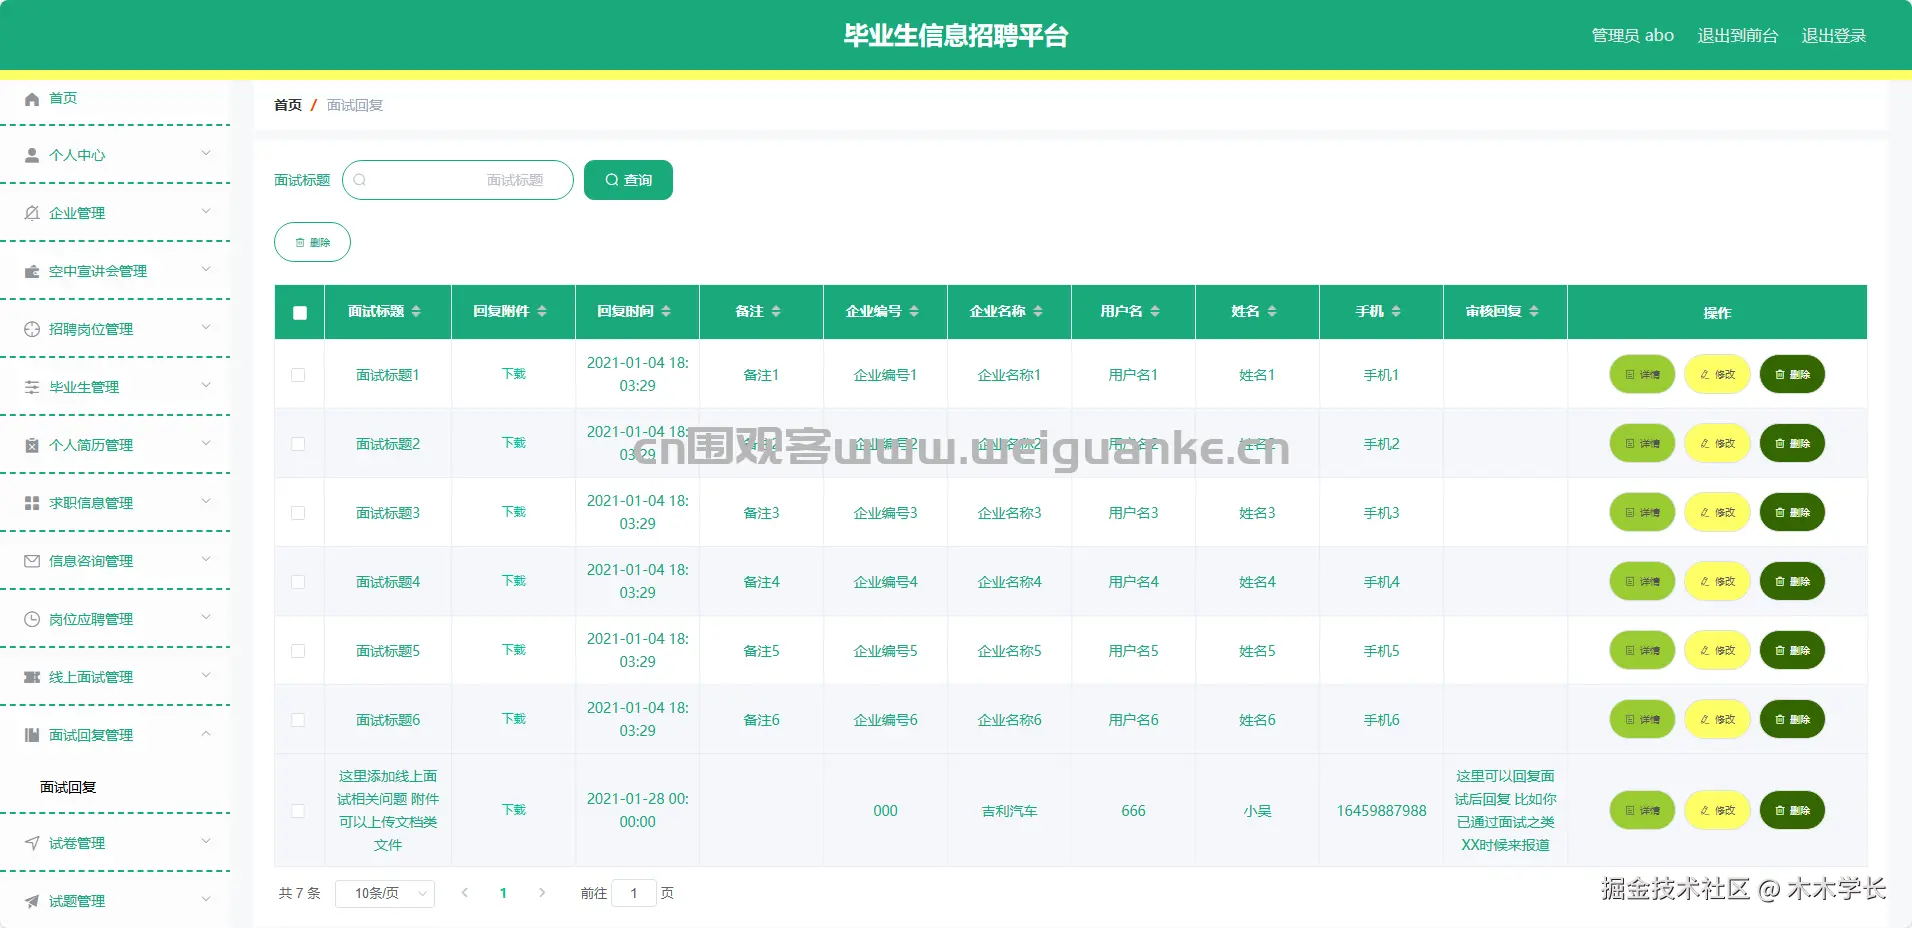The height and width of the screenshot is (928, 1912).
Task: Sort by 企业名称 column arrows
Action: pyautogui.click(x=1038, y=312)
